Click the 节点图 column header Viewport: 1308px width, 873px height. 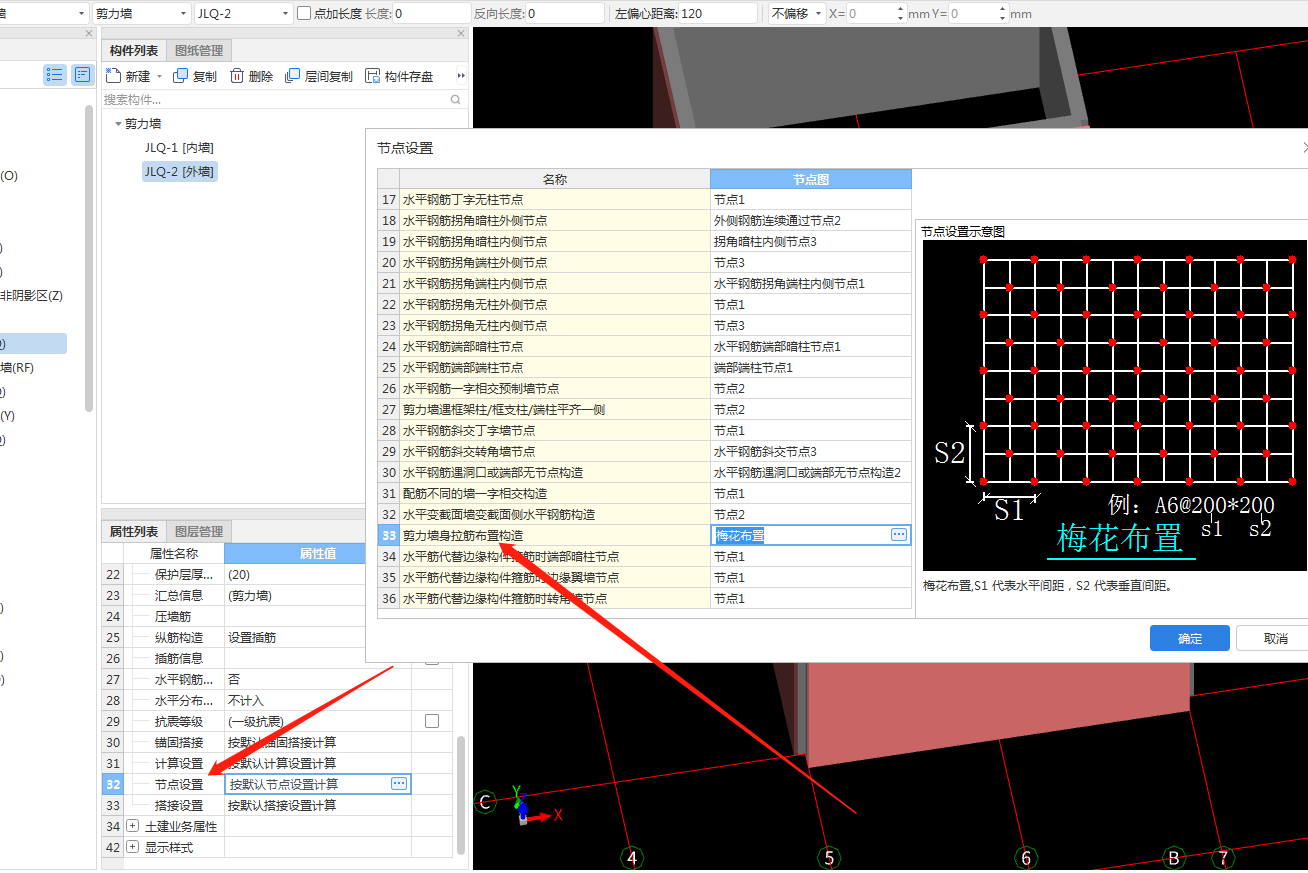[811, 179]
